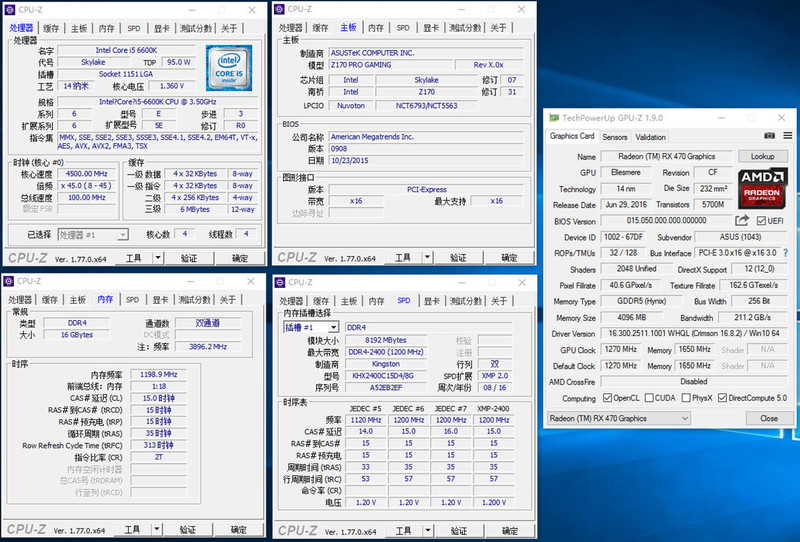Click the 验证 button in SPD window

459,530
